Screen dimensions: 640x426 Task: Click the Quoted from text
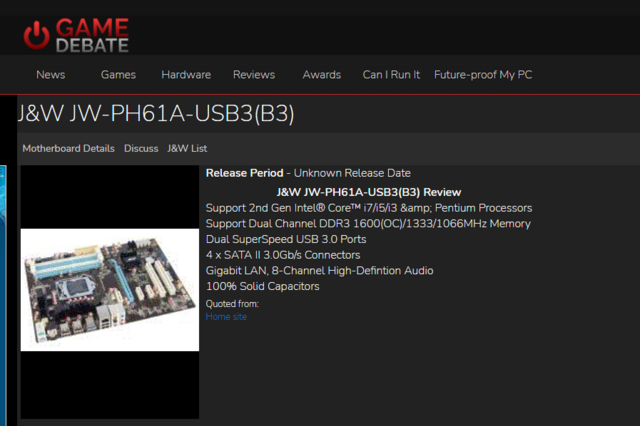pos(232,304)
